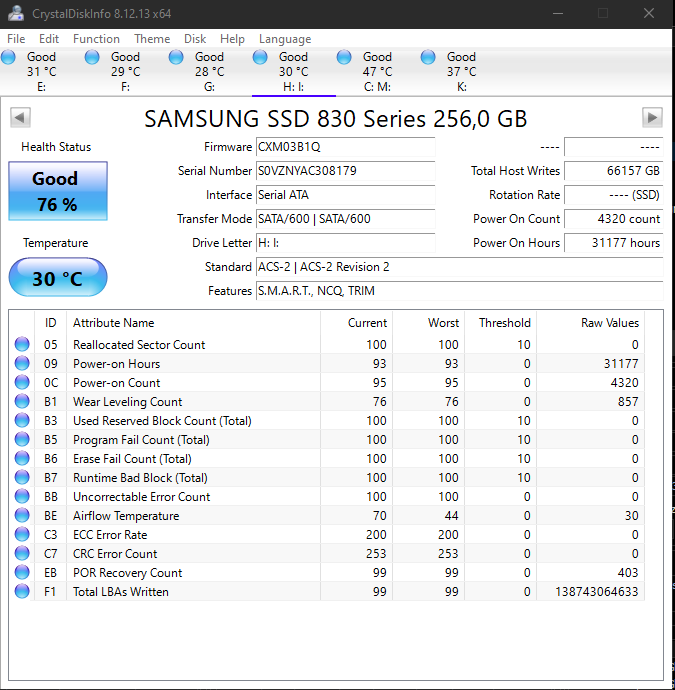This screenshot has width=675, height=690.
Task: Click the Firmware field CXM03B1Q
Action: [x=345, y=147]
